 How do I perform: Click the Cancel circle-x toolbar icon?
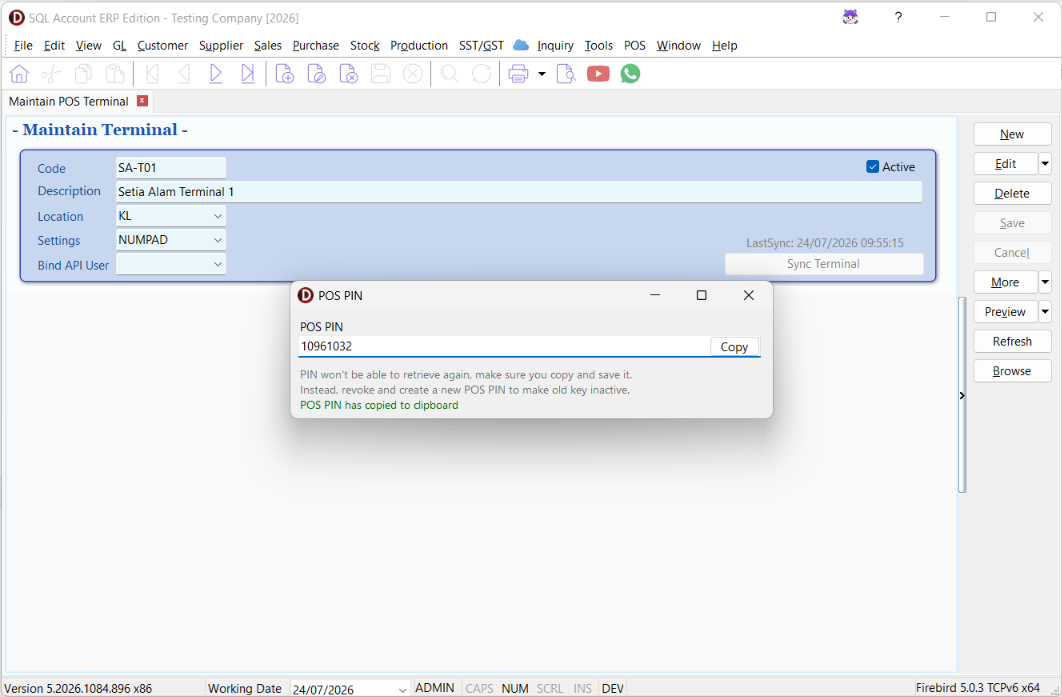click(412, 74)
